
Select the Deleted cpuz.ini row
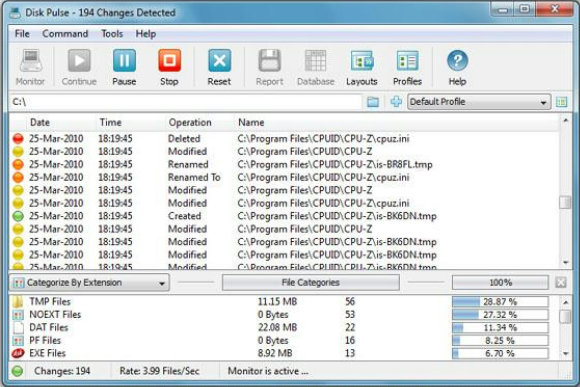[284, 139]
